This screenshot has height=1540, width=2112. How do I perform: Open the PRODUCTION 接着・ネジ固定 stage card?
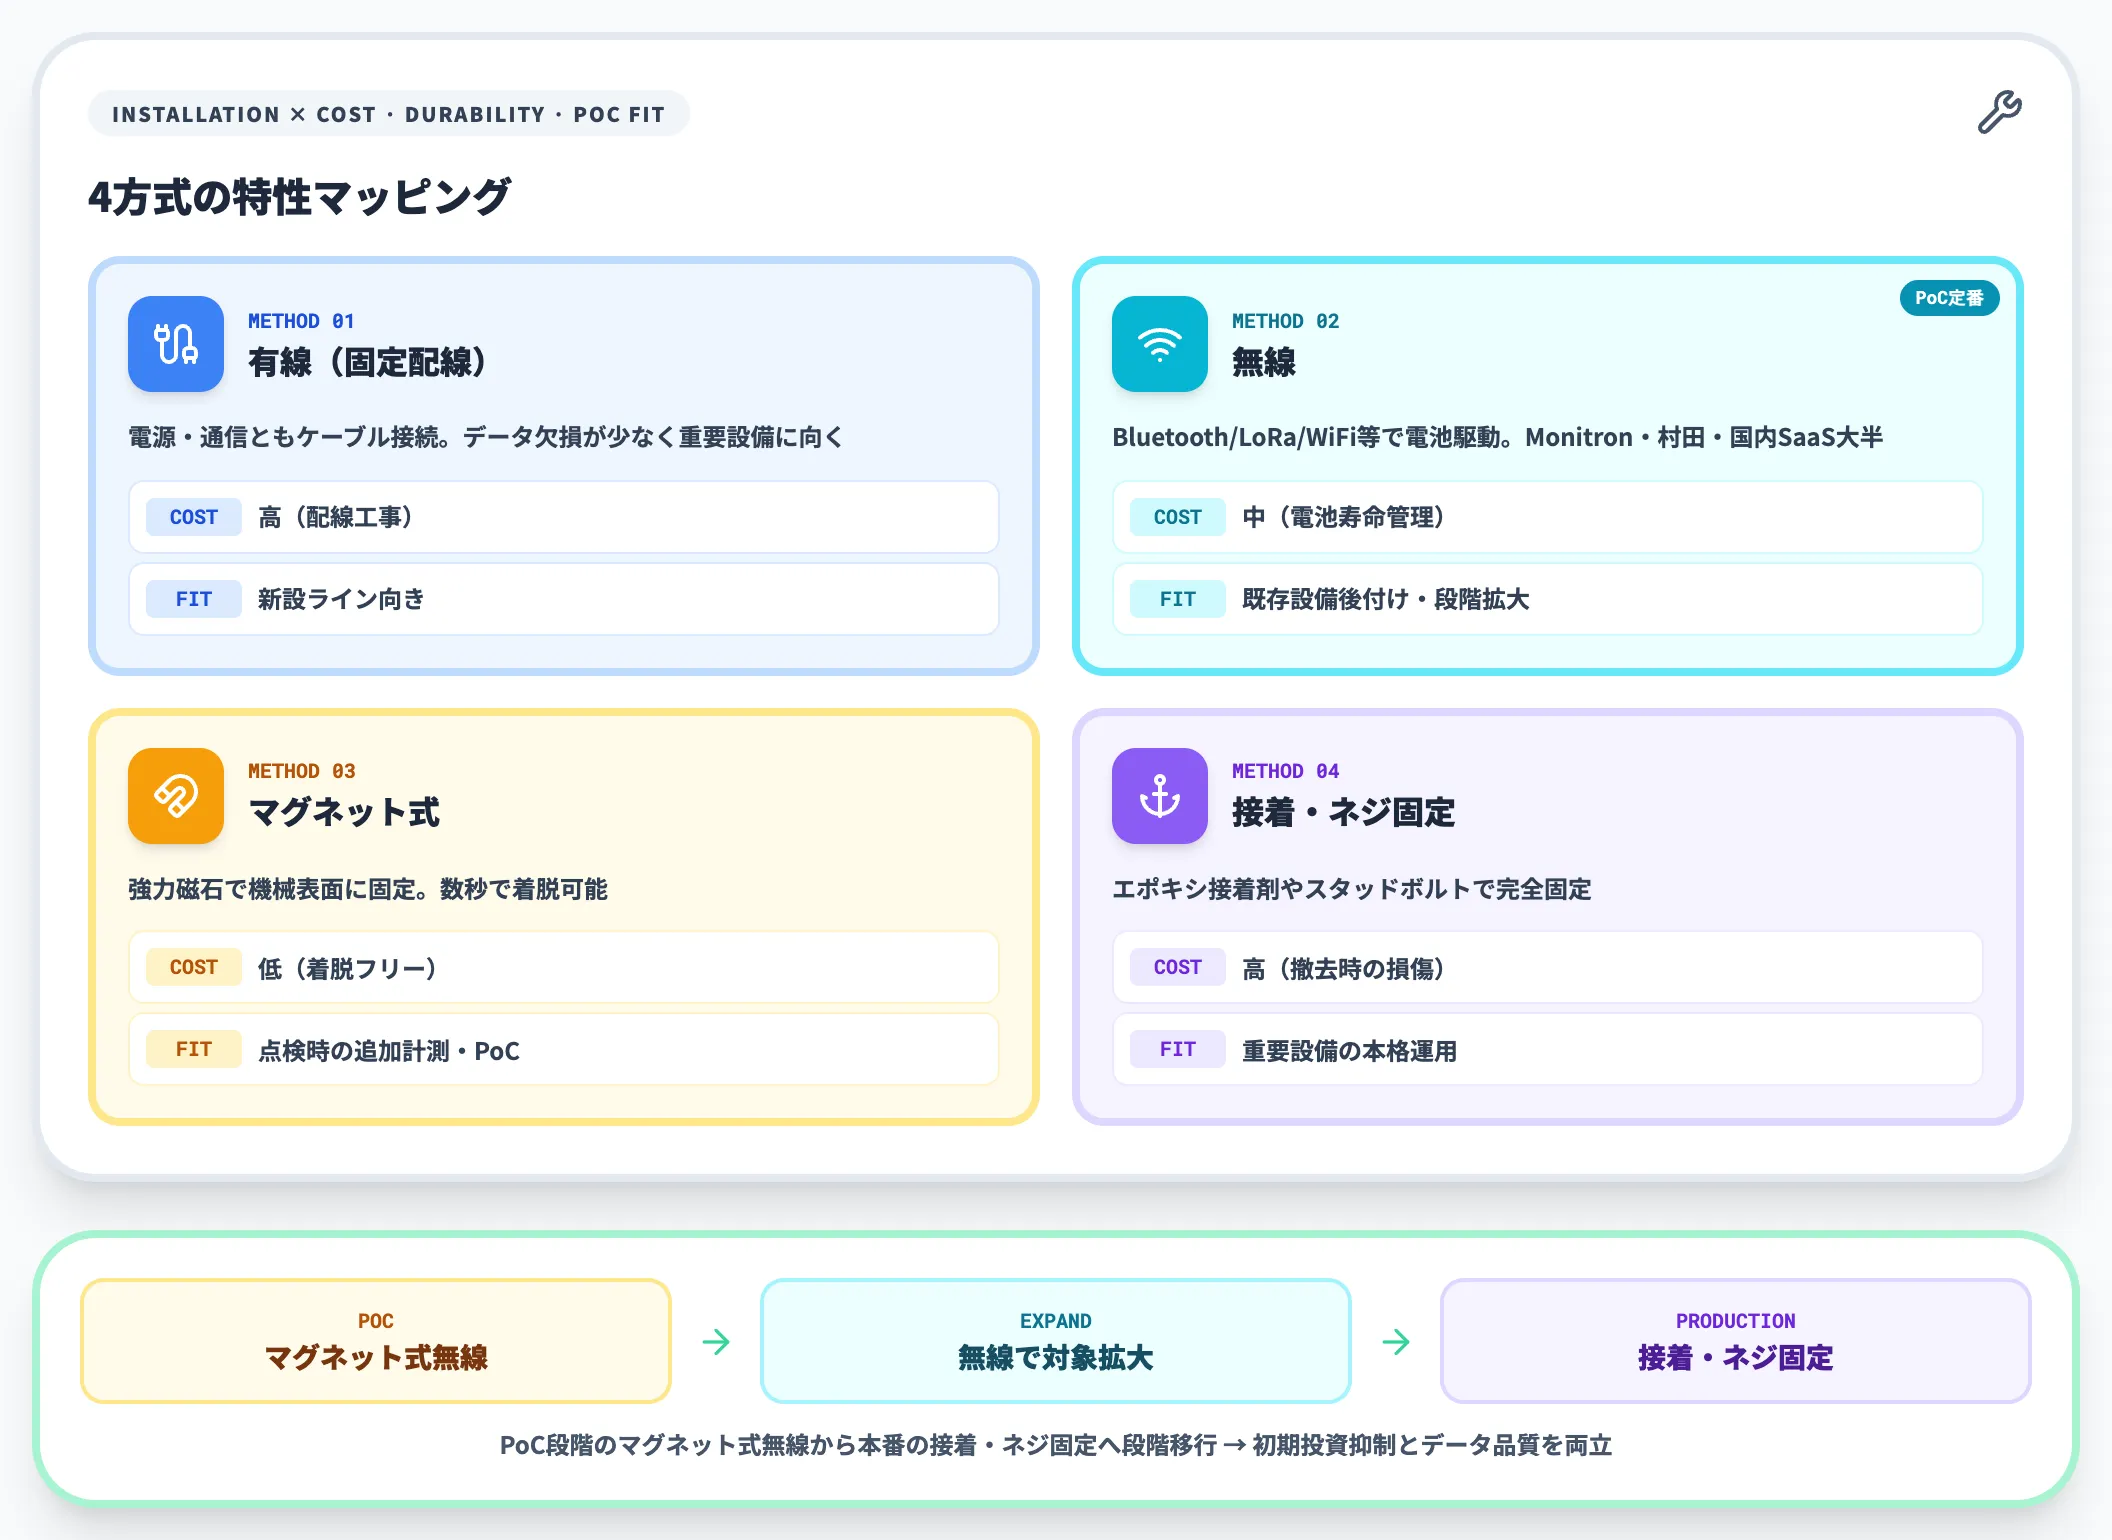[x=1736, y=1341]
